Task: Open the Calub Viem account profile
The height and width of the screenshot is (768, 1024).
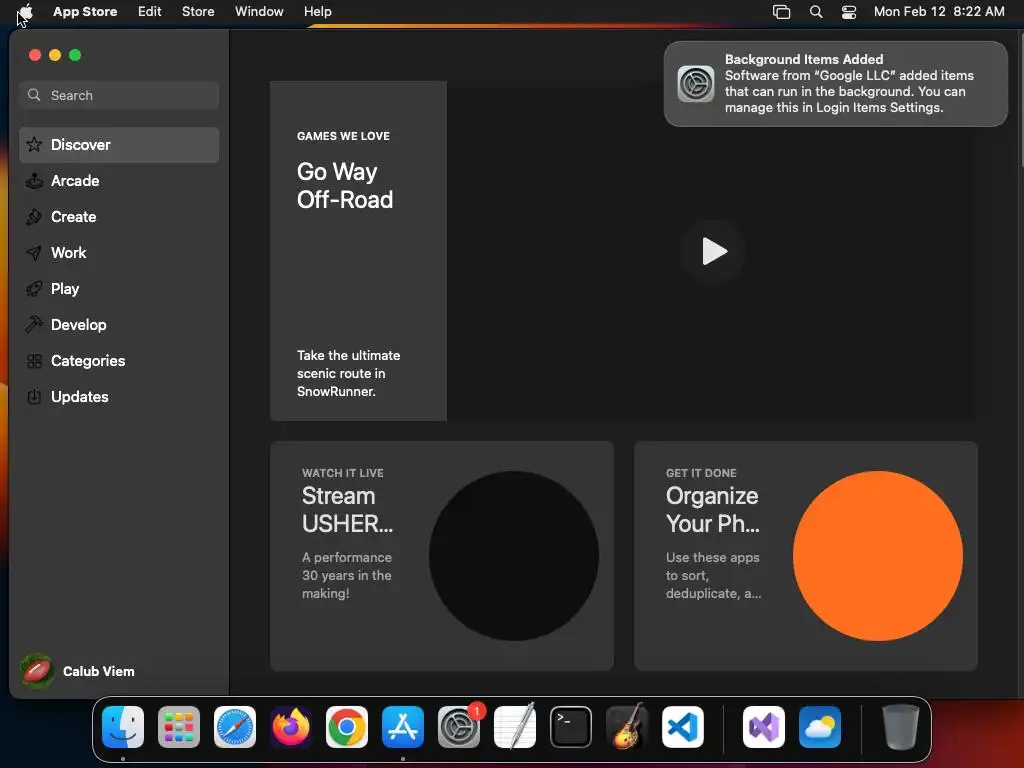Action: point(78,671)
